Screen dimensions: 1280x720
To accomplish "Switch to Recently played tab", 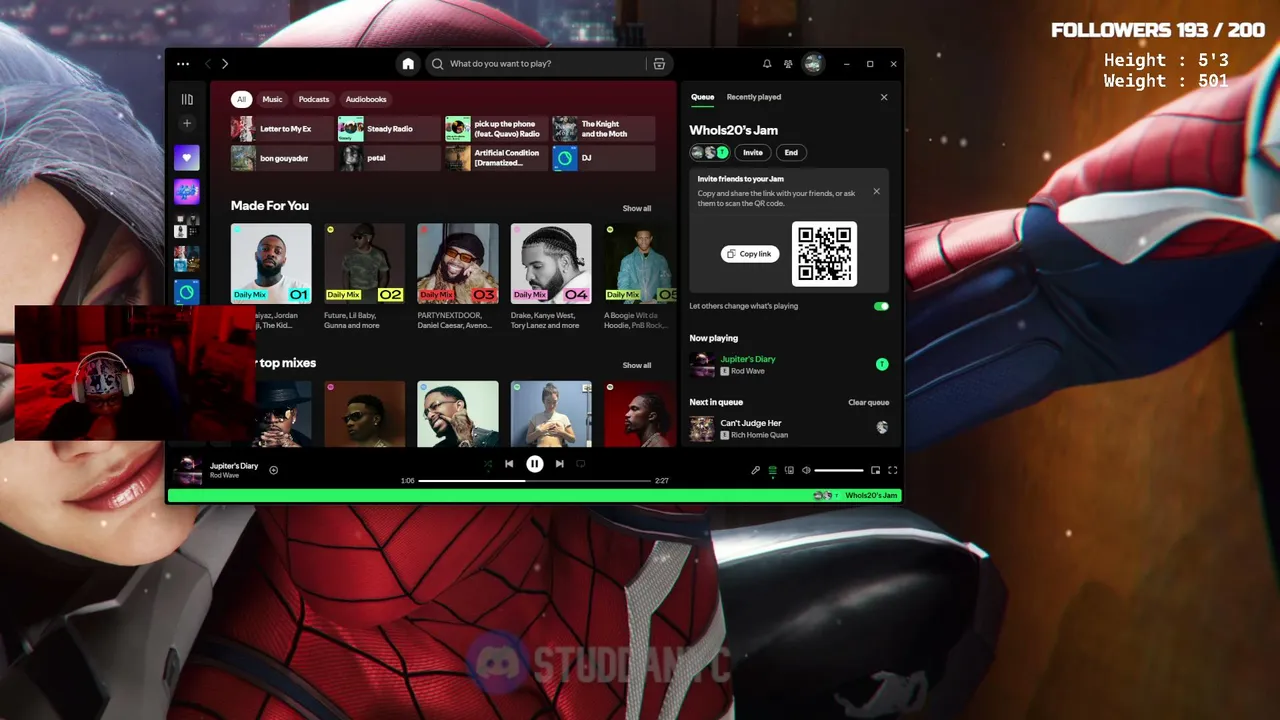I will coord(754,97).
